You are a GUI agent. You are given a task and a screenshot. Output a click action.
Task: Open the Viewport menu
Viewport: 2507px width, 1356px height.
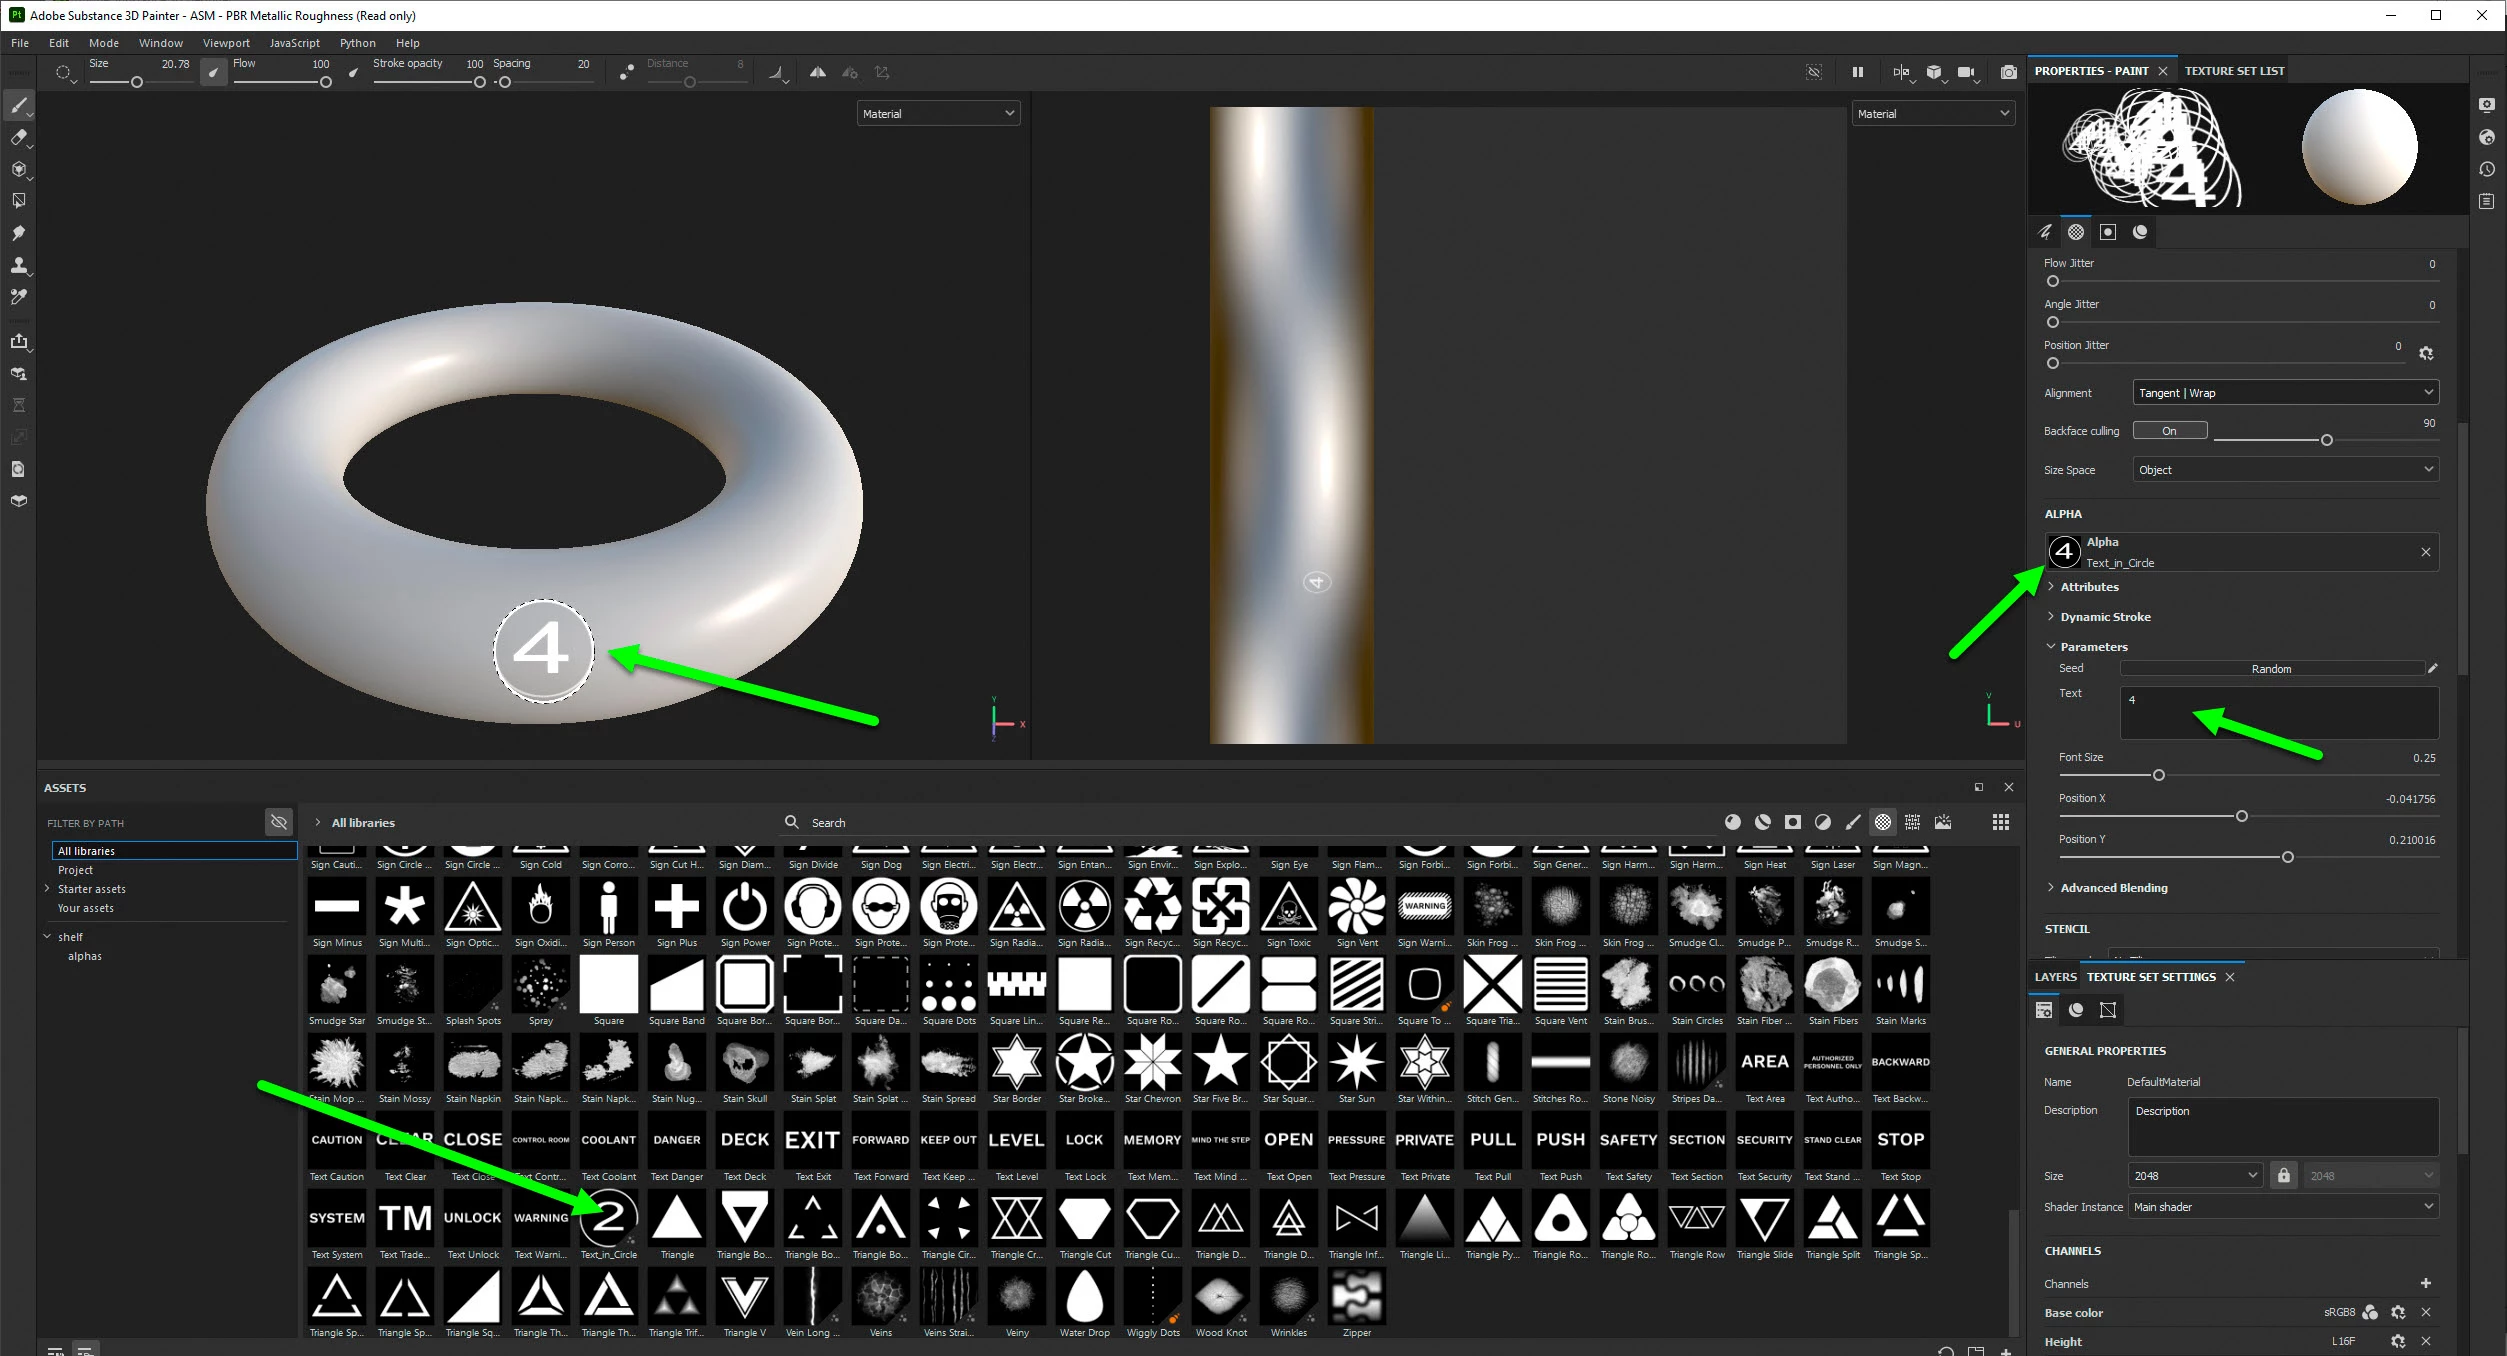coord(226,43)
